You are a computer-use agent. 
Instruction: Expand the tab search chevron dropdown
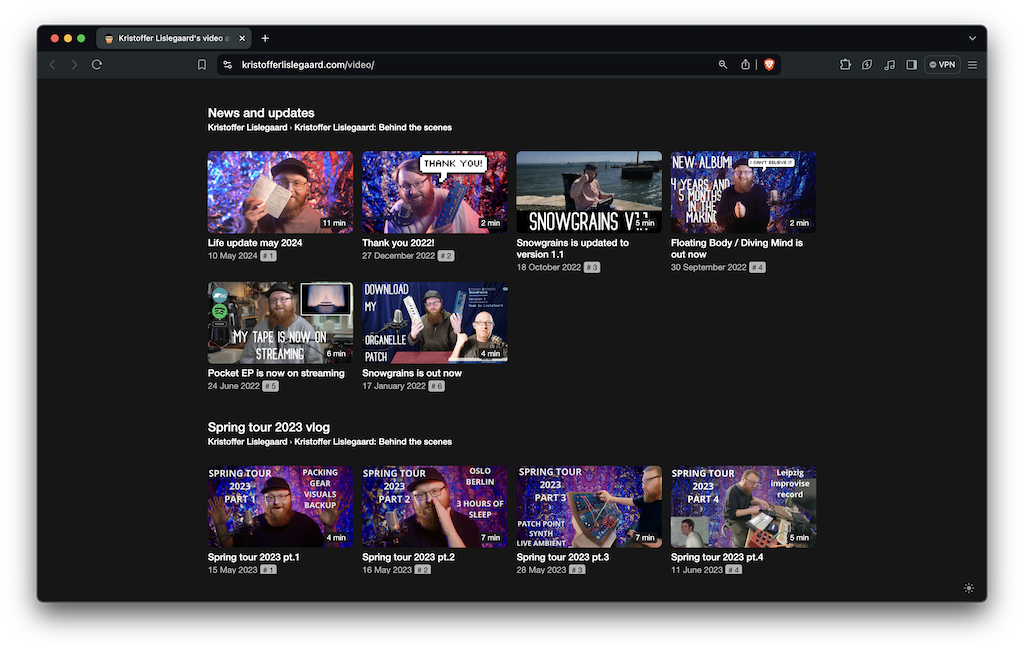tap(972, 38)
